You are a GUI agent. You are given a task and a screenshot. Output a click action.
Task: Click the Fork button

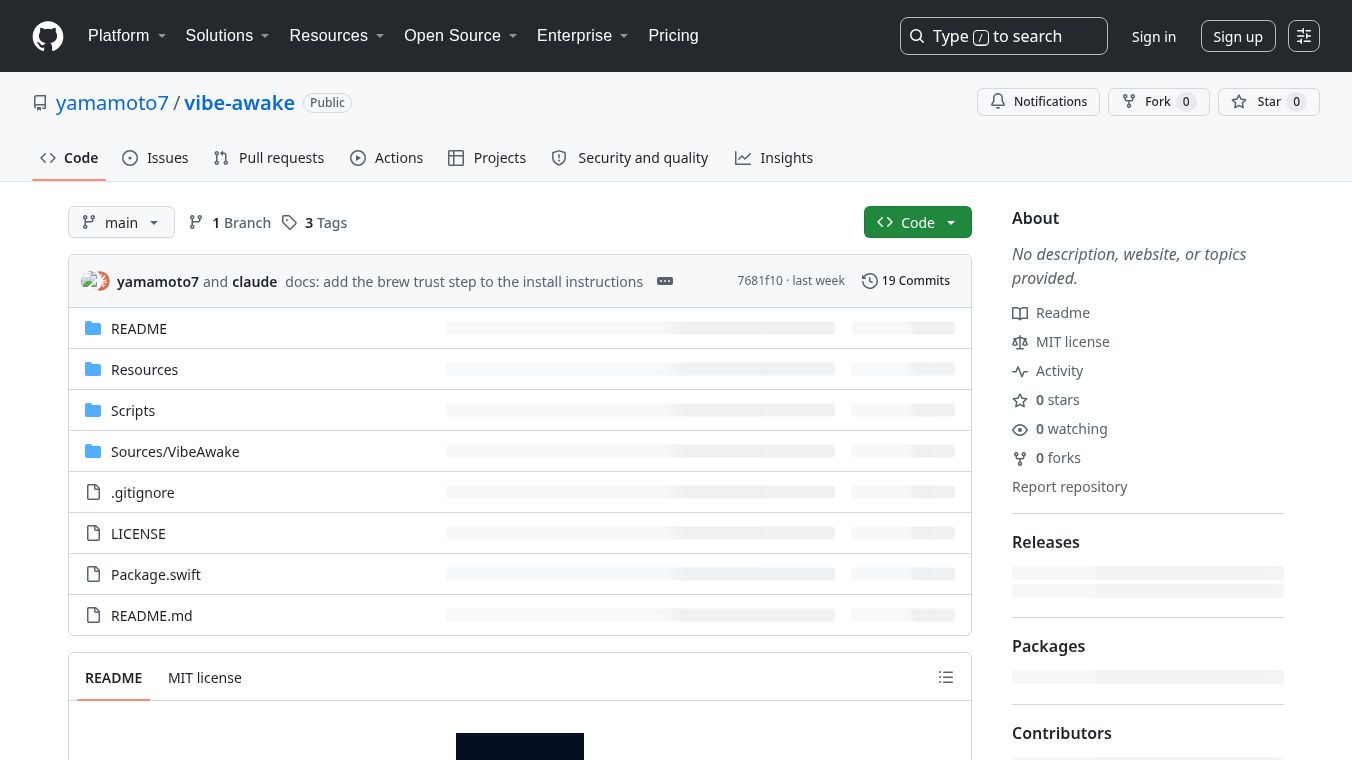(1158, 102)
